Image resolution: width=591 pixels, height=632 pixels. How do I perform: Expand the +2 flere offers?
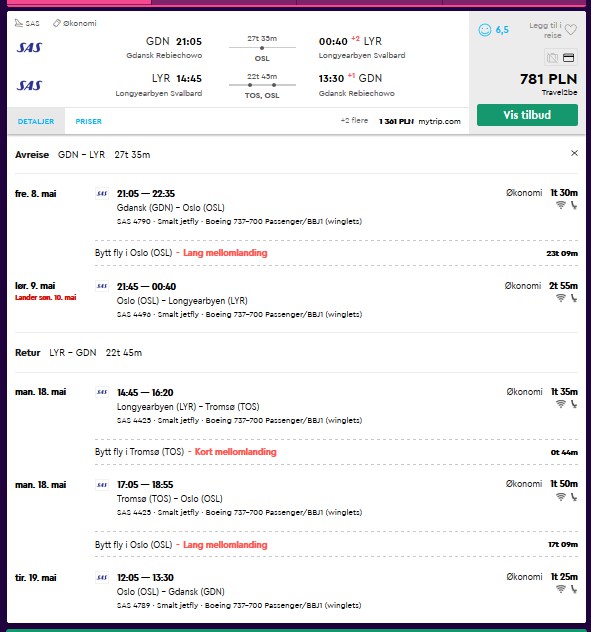[354, 121]
